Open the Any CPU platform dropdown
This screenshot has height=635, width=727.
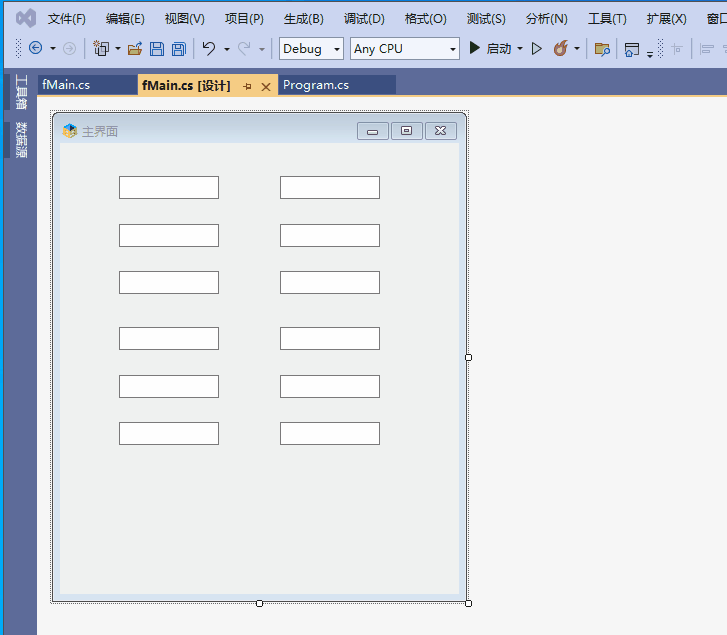pos(405,49)
